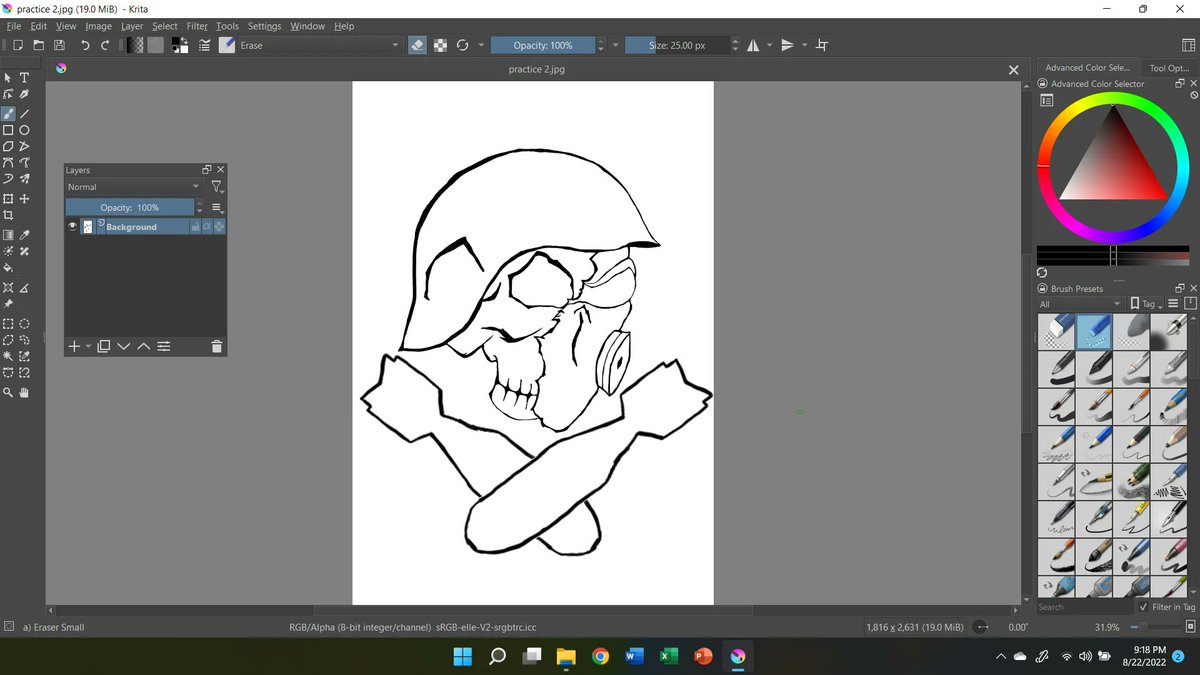Image resolution: width=1200 pixels, height=675 pixels.
Task: Adjust the layer Opacity slider
Action: pos(129,207)
